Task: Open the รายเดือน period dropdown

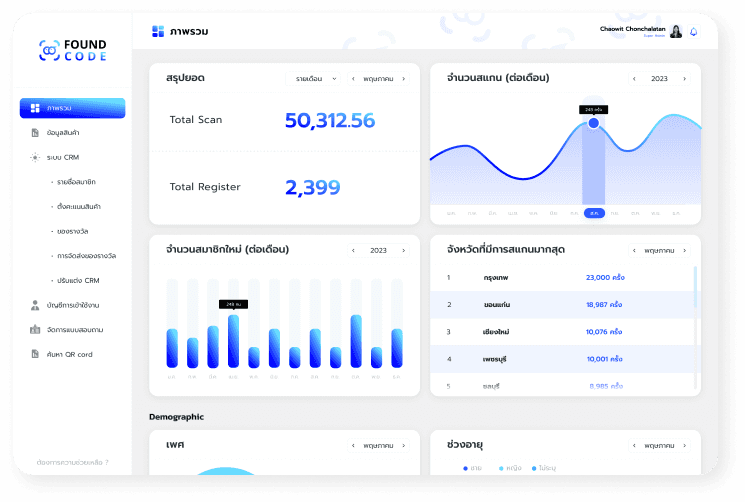Action: (x=313, y=79)
